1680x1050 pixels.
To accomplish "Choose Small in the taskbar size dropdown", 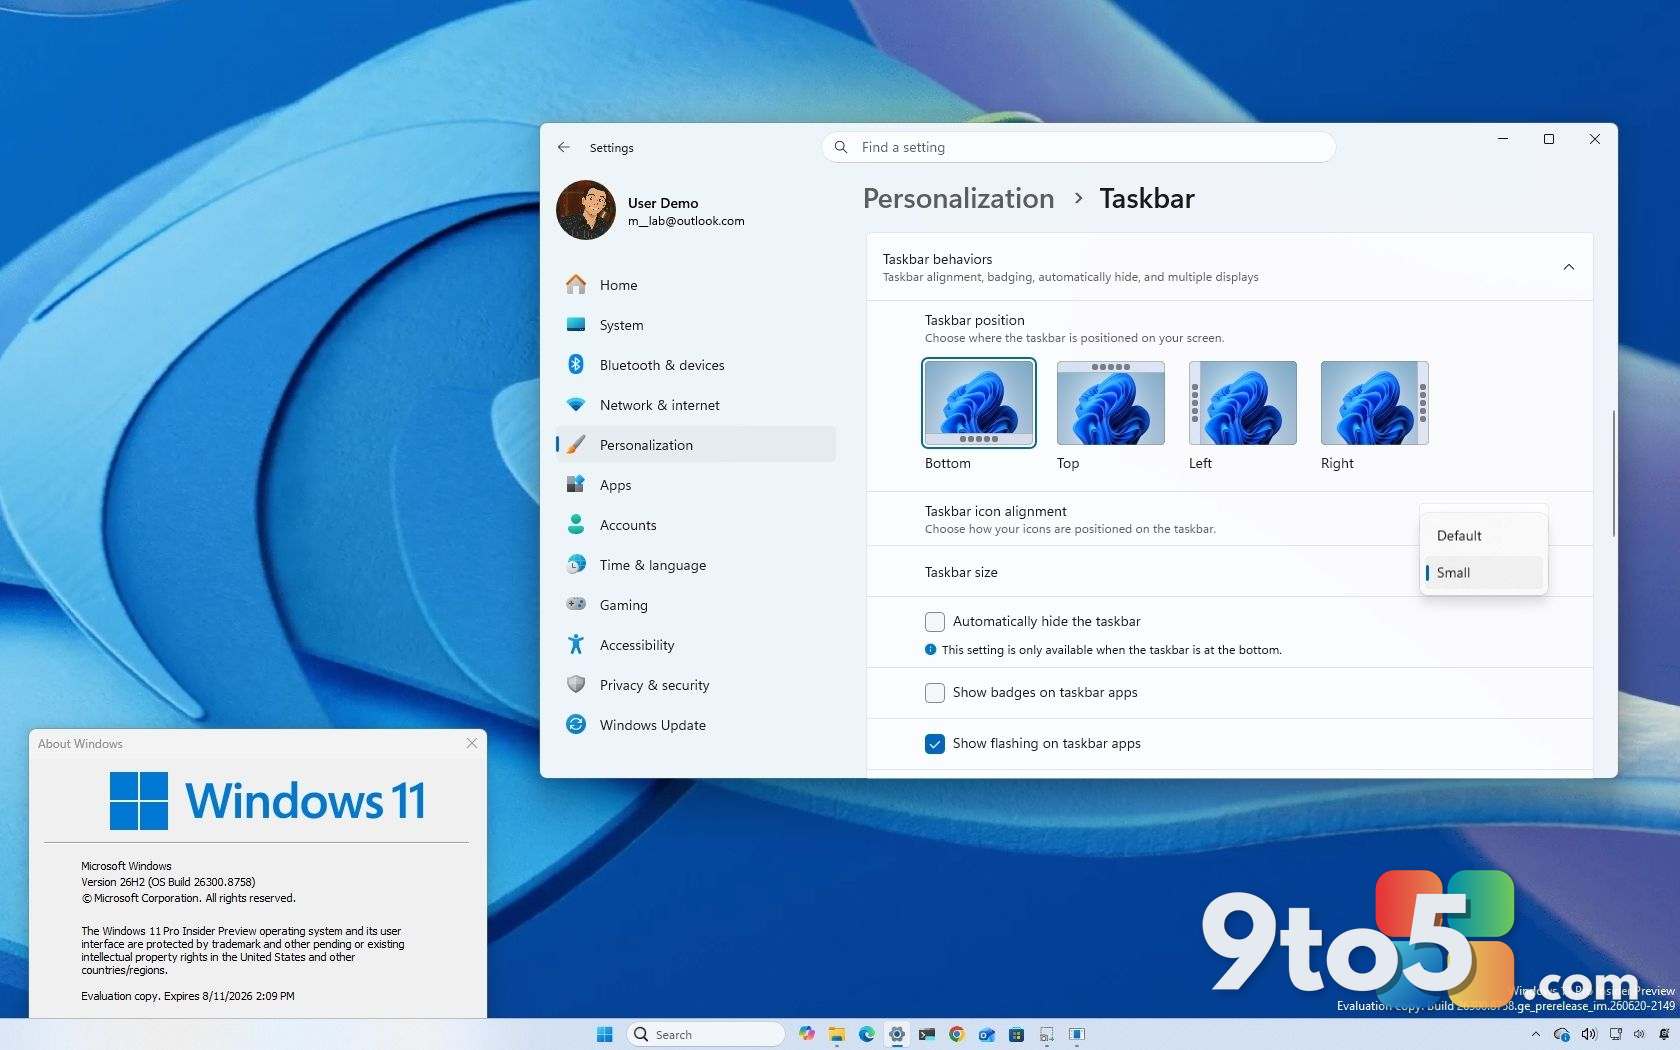I will (x=1483, y=573).
